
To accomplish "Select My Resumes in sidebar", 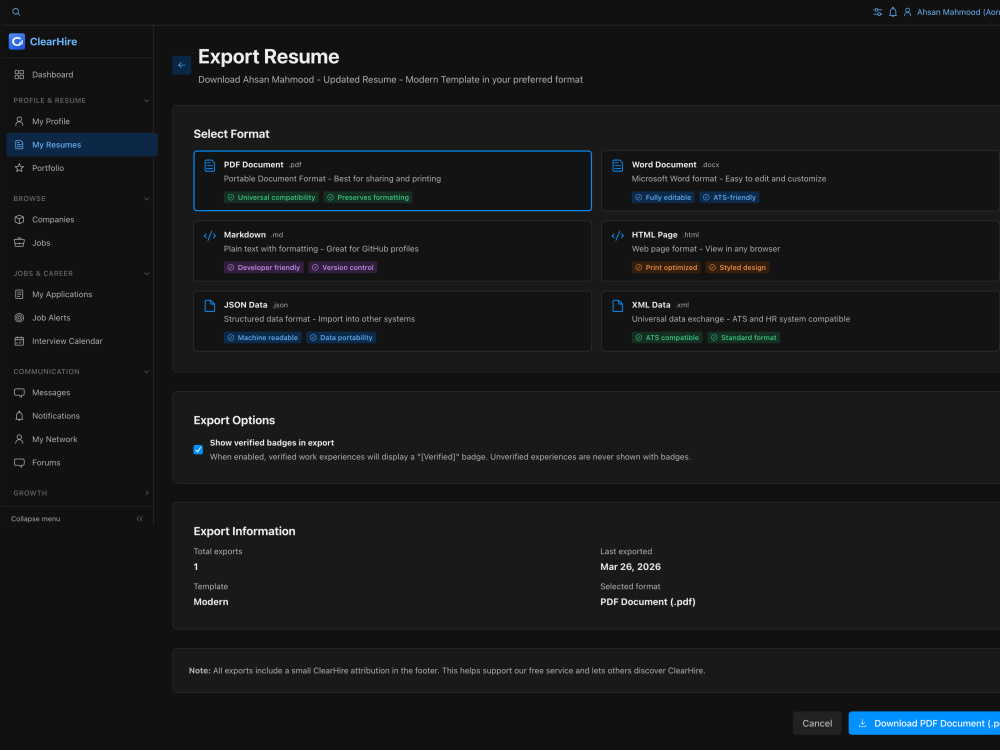I will click(x=82, y=145).
